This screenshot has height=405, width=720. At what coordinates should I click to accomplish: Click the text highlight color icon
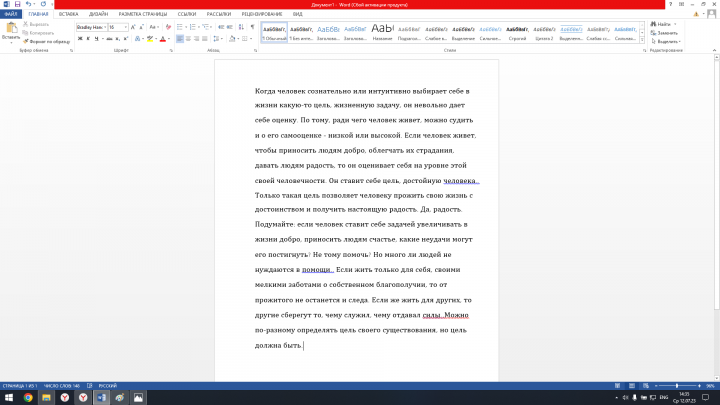point(150,39)
